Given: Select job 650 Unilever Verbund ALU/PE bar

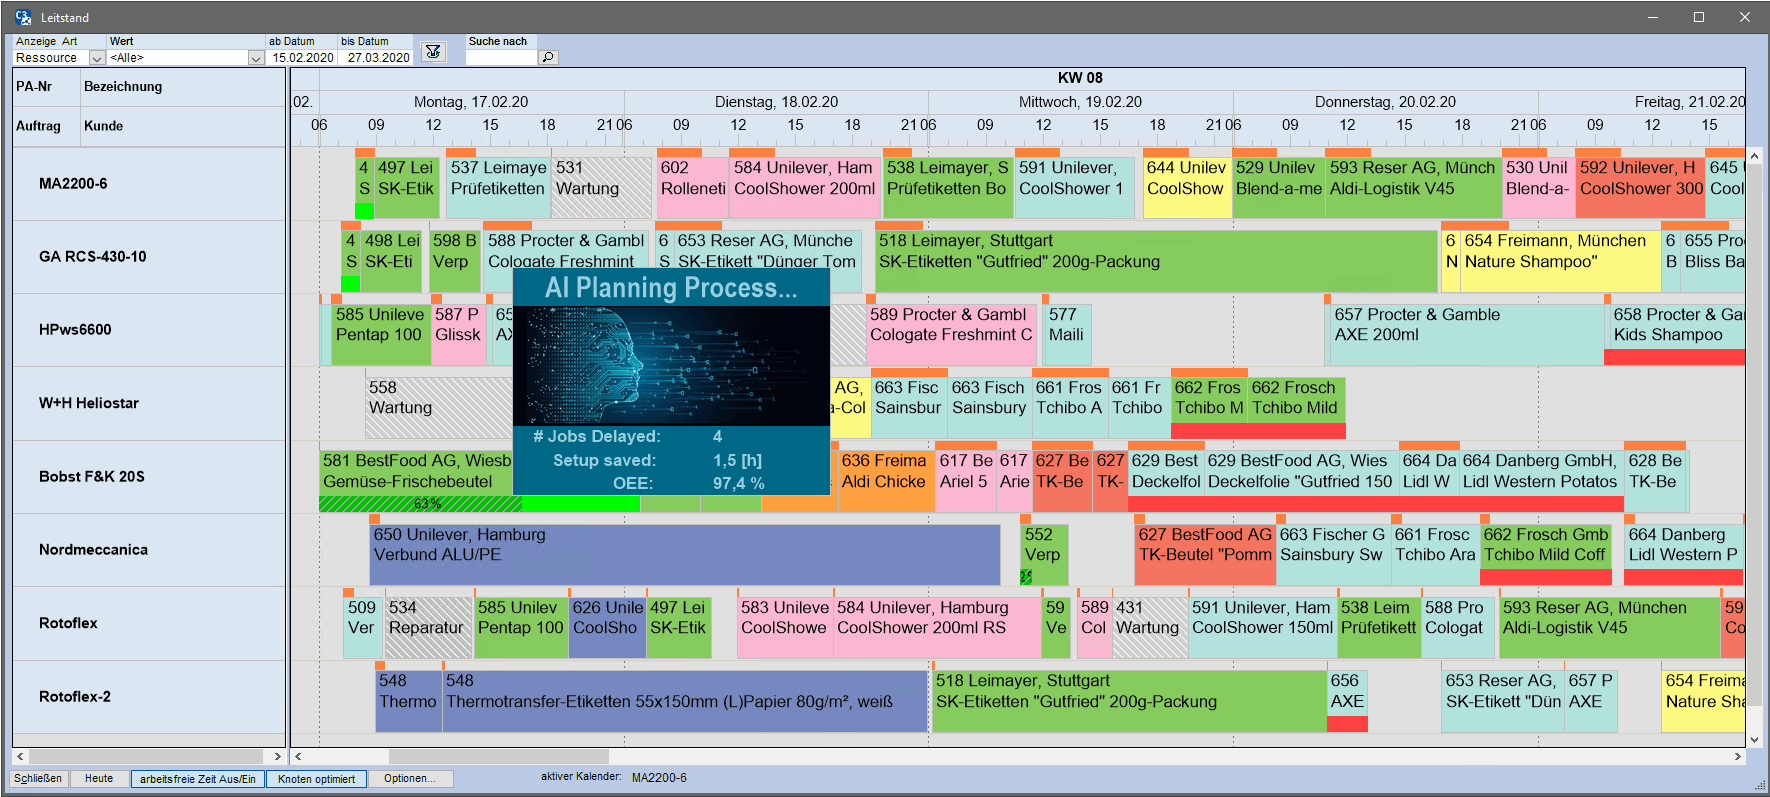Looking at the screenshot, I should click(685, 555).
